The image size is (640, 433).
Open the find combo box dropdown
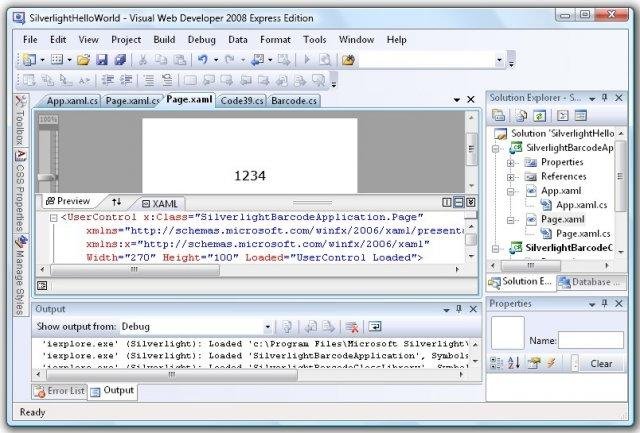[x=499, y=60]
